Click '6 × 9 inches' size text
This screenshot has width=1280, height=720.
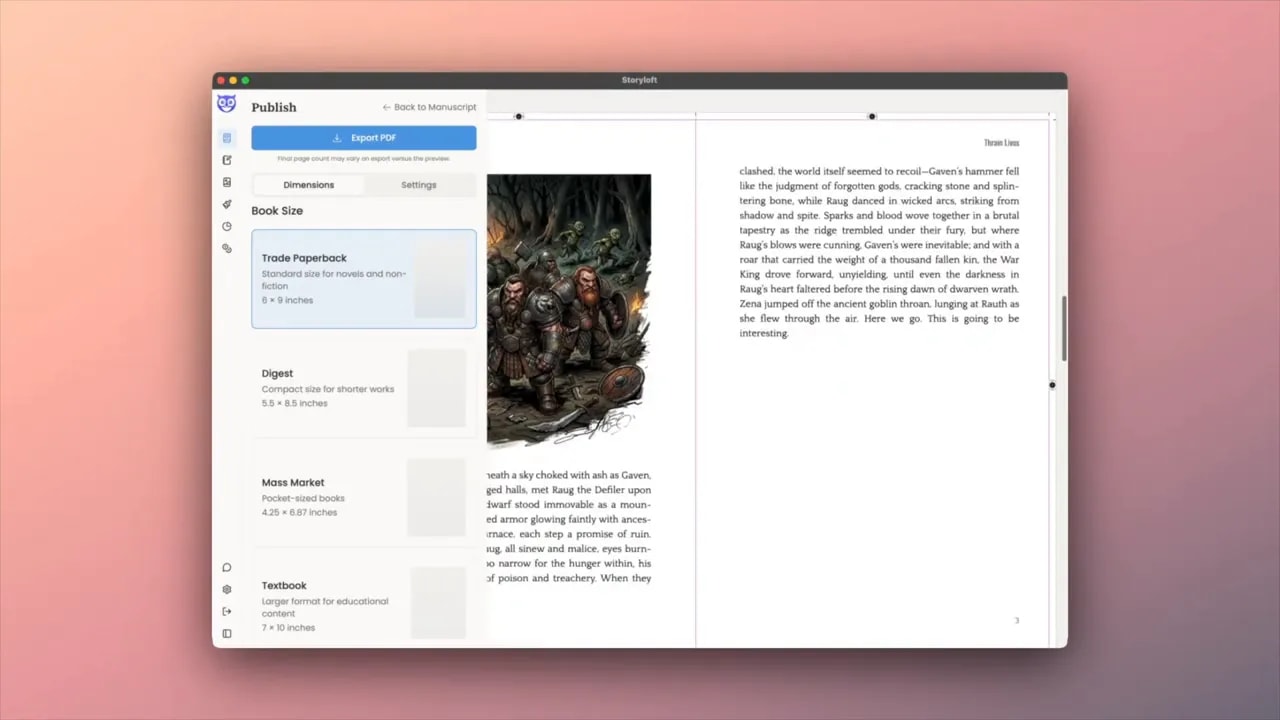(x=287, y=300)
